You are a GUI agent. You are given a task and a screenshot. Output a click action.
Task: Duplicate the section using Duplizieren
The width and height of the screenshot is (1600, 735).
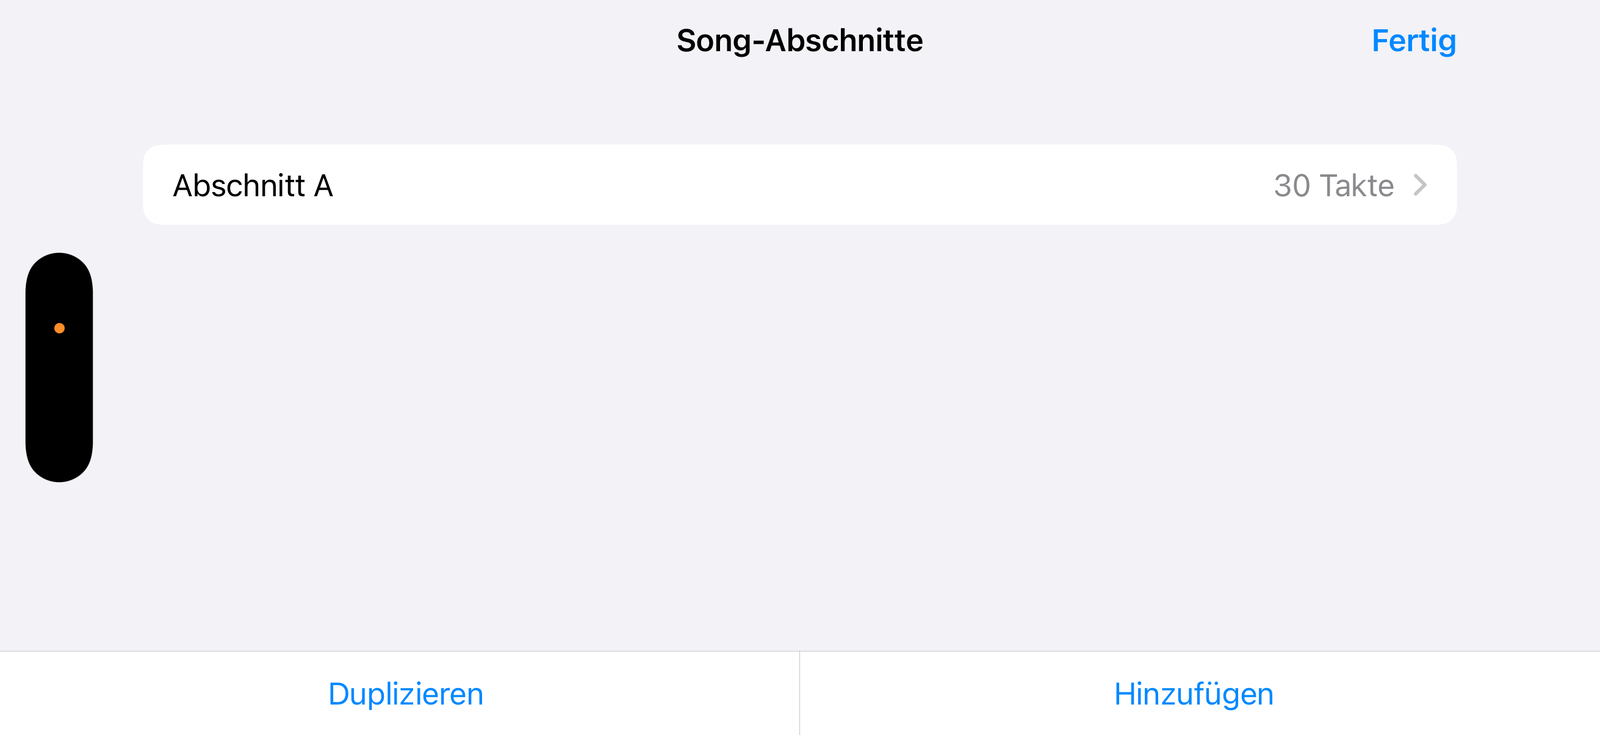[405, 694]
